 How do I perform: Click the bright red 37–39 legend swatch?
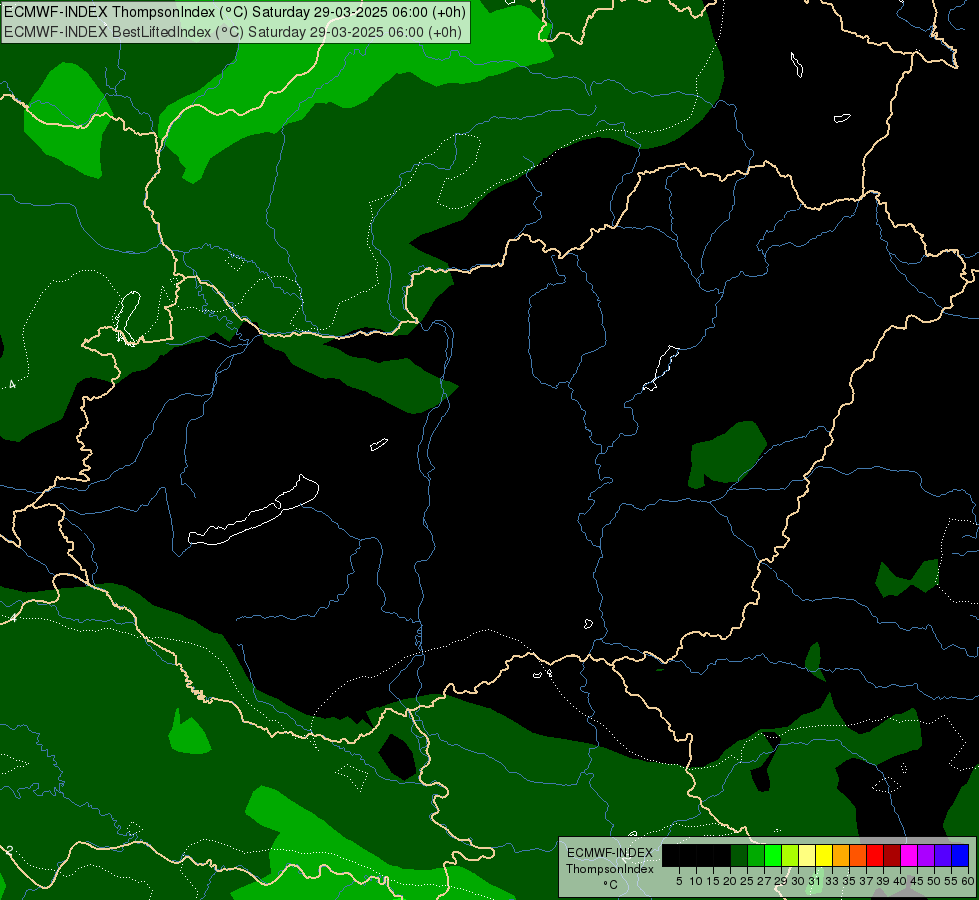[875, 855]
